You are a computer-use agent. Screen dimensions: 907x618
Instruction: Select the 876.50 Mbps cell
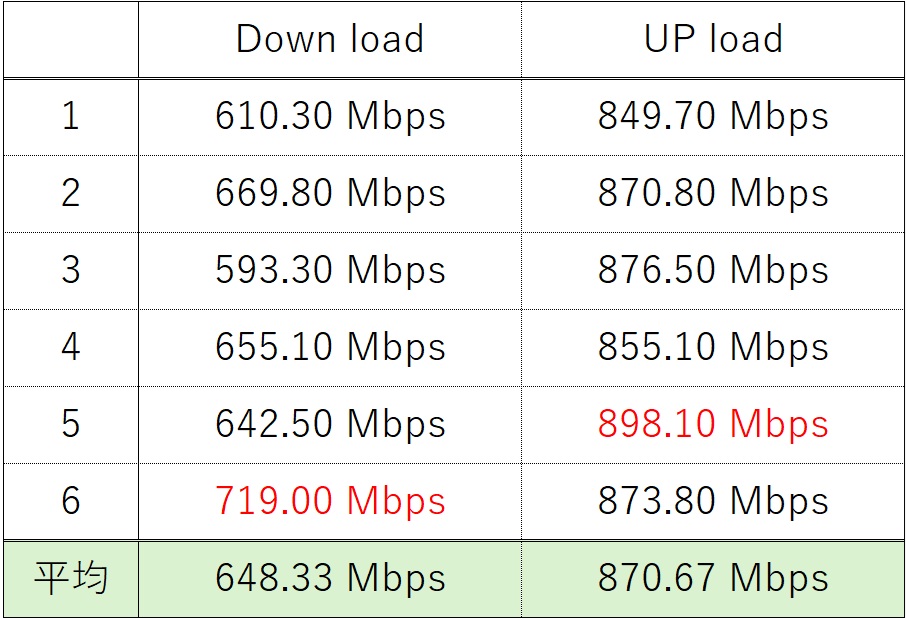point(713,270)
